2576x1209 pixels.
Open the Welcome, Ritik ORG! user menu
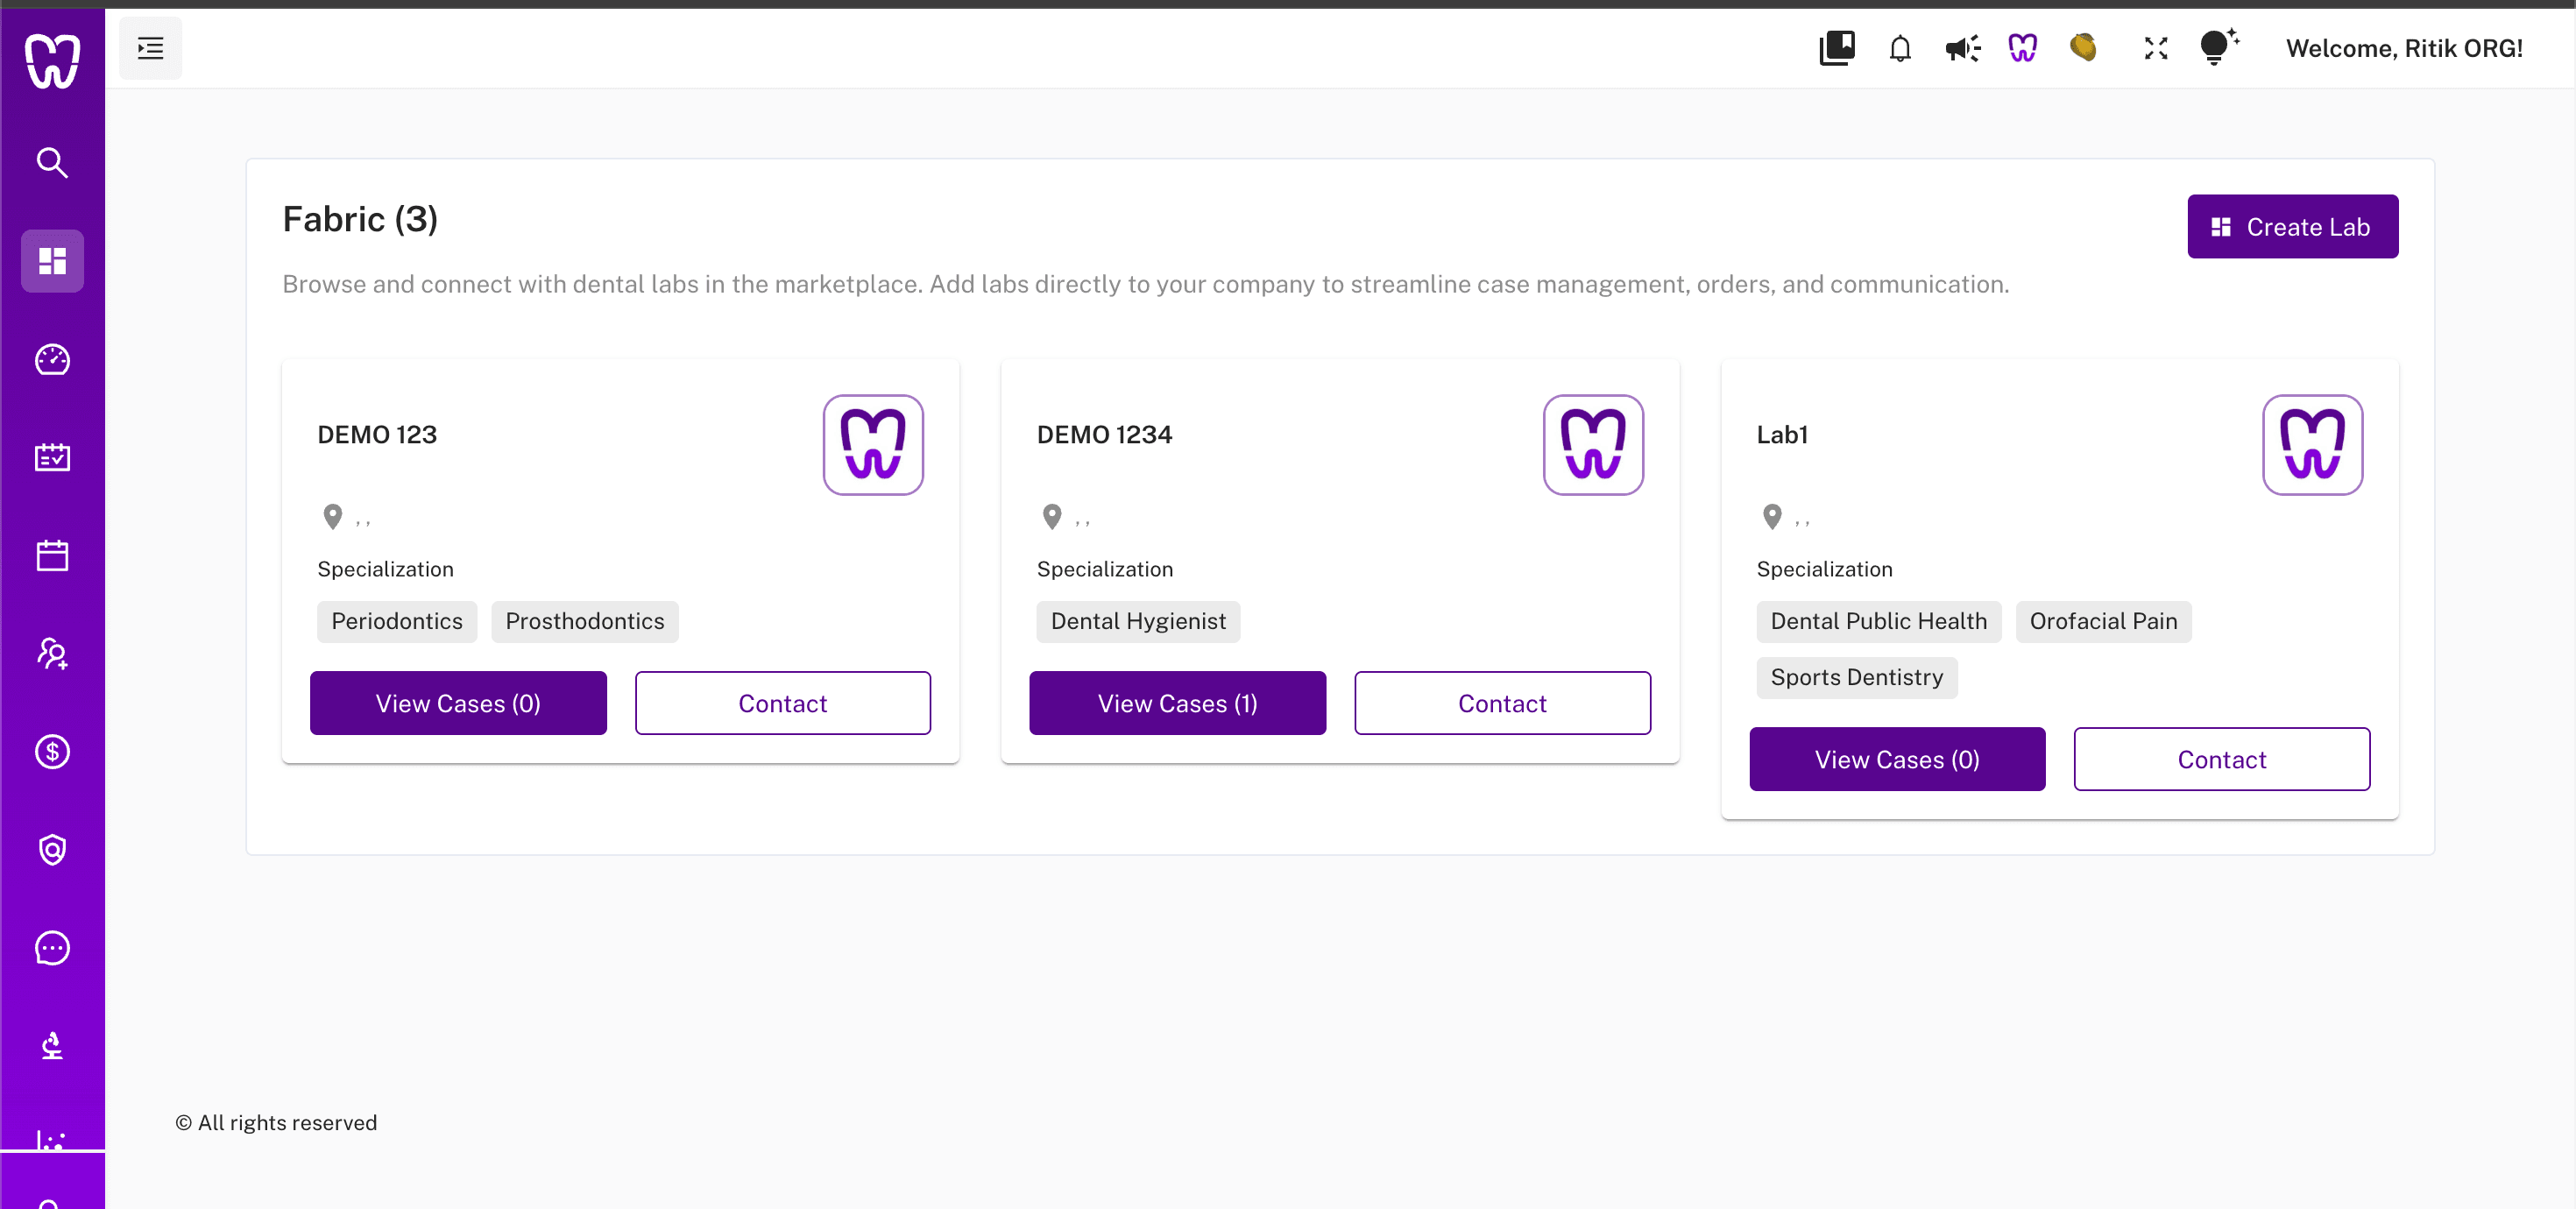pyautogui.click(x=2404, y=48)
